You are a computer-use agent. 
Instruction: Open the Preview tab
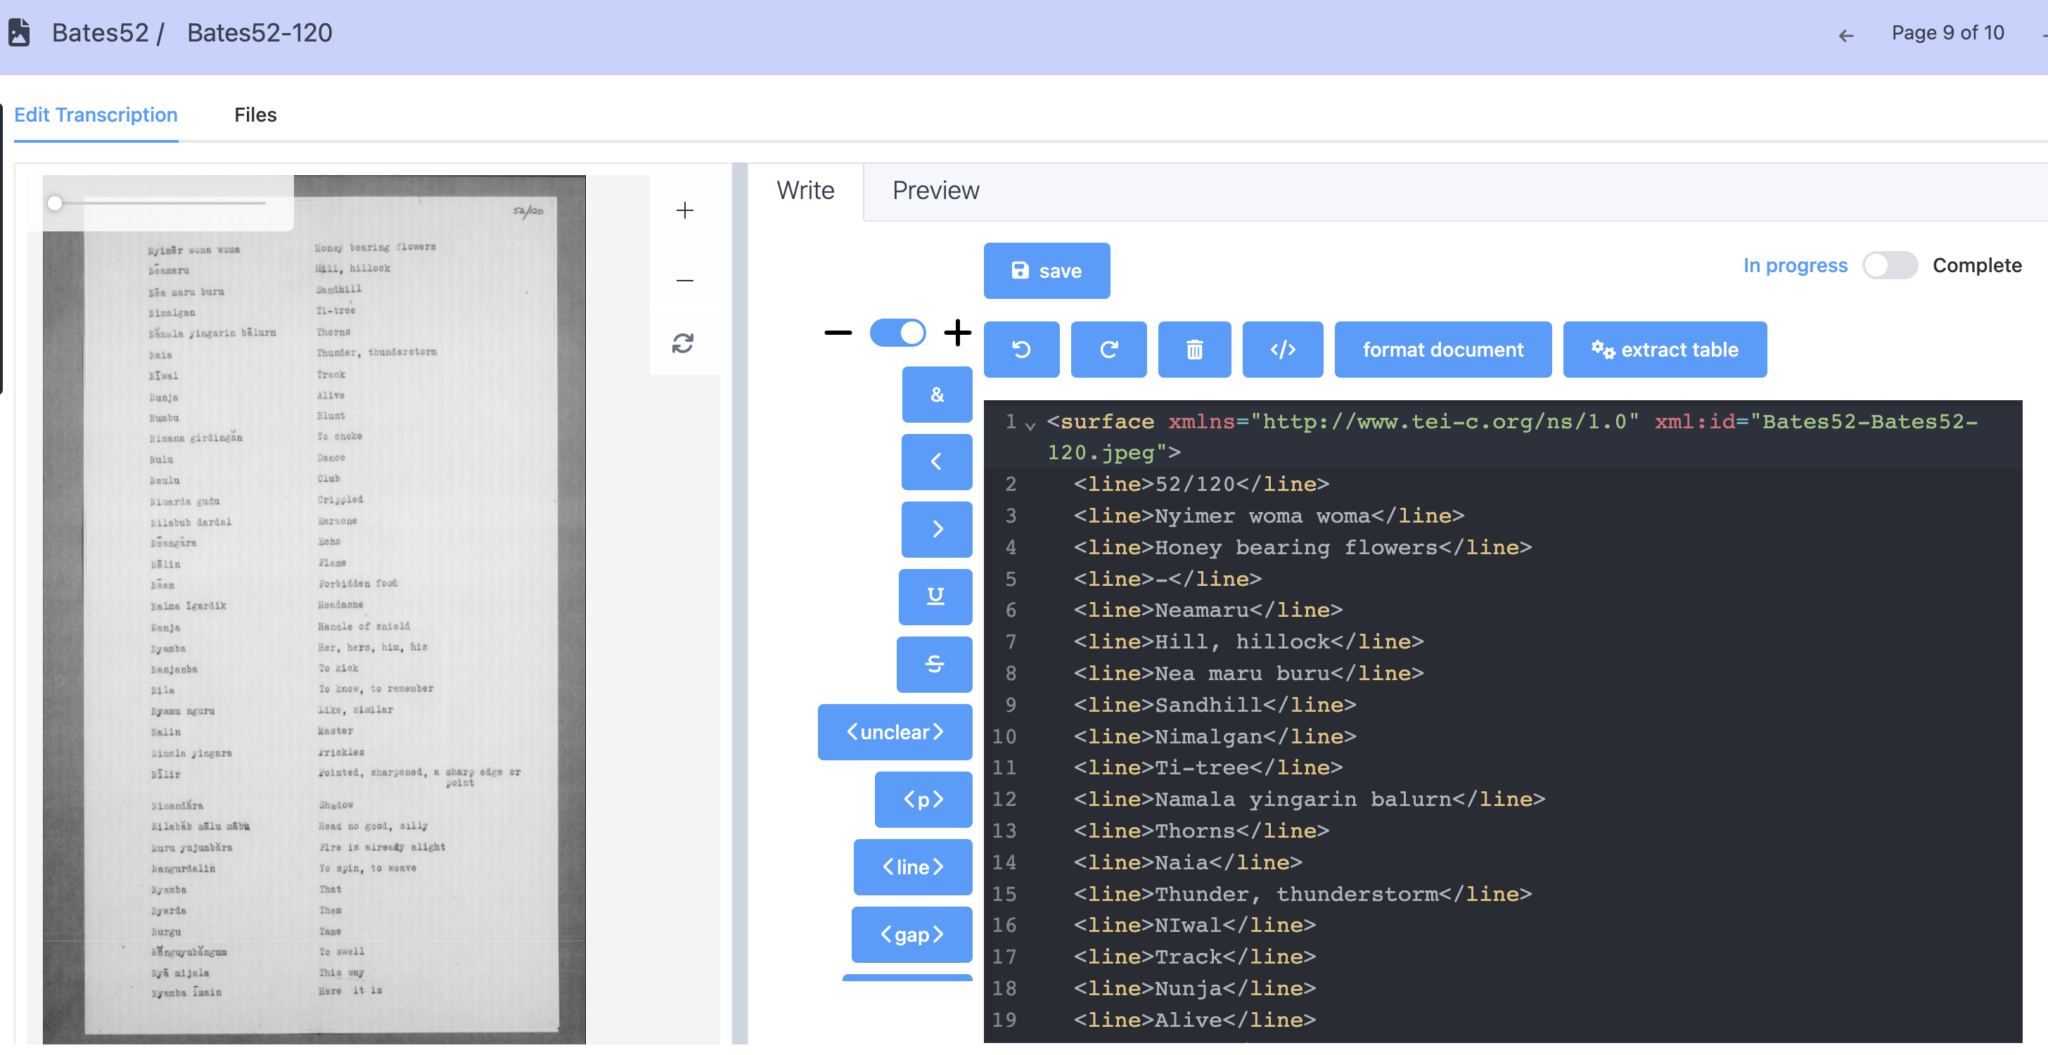pos(935,190)
